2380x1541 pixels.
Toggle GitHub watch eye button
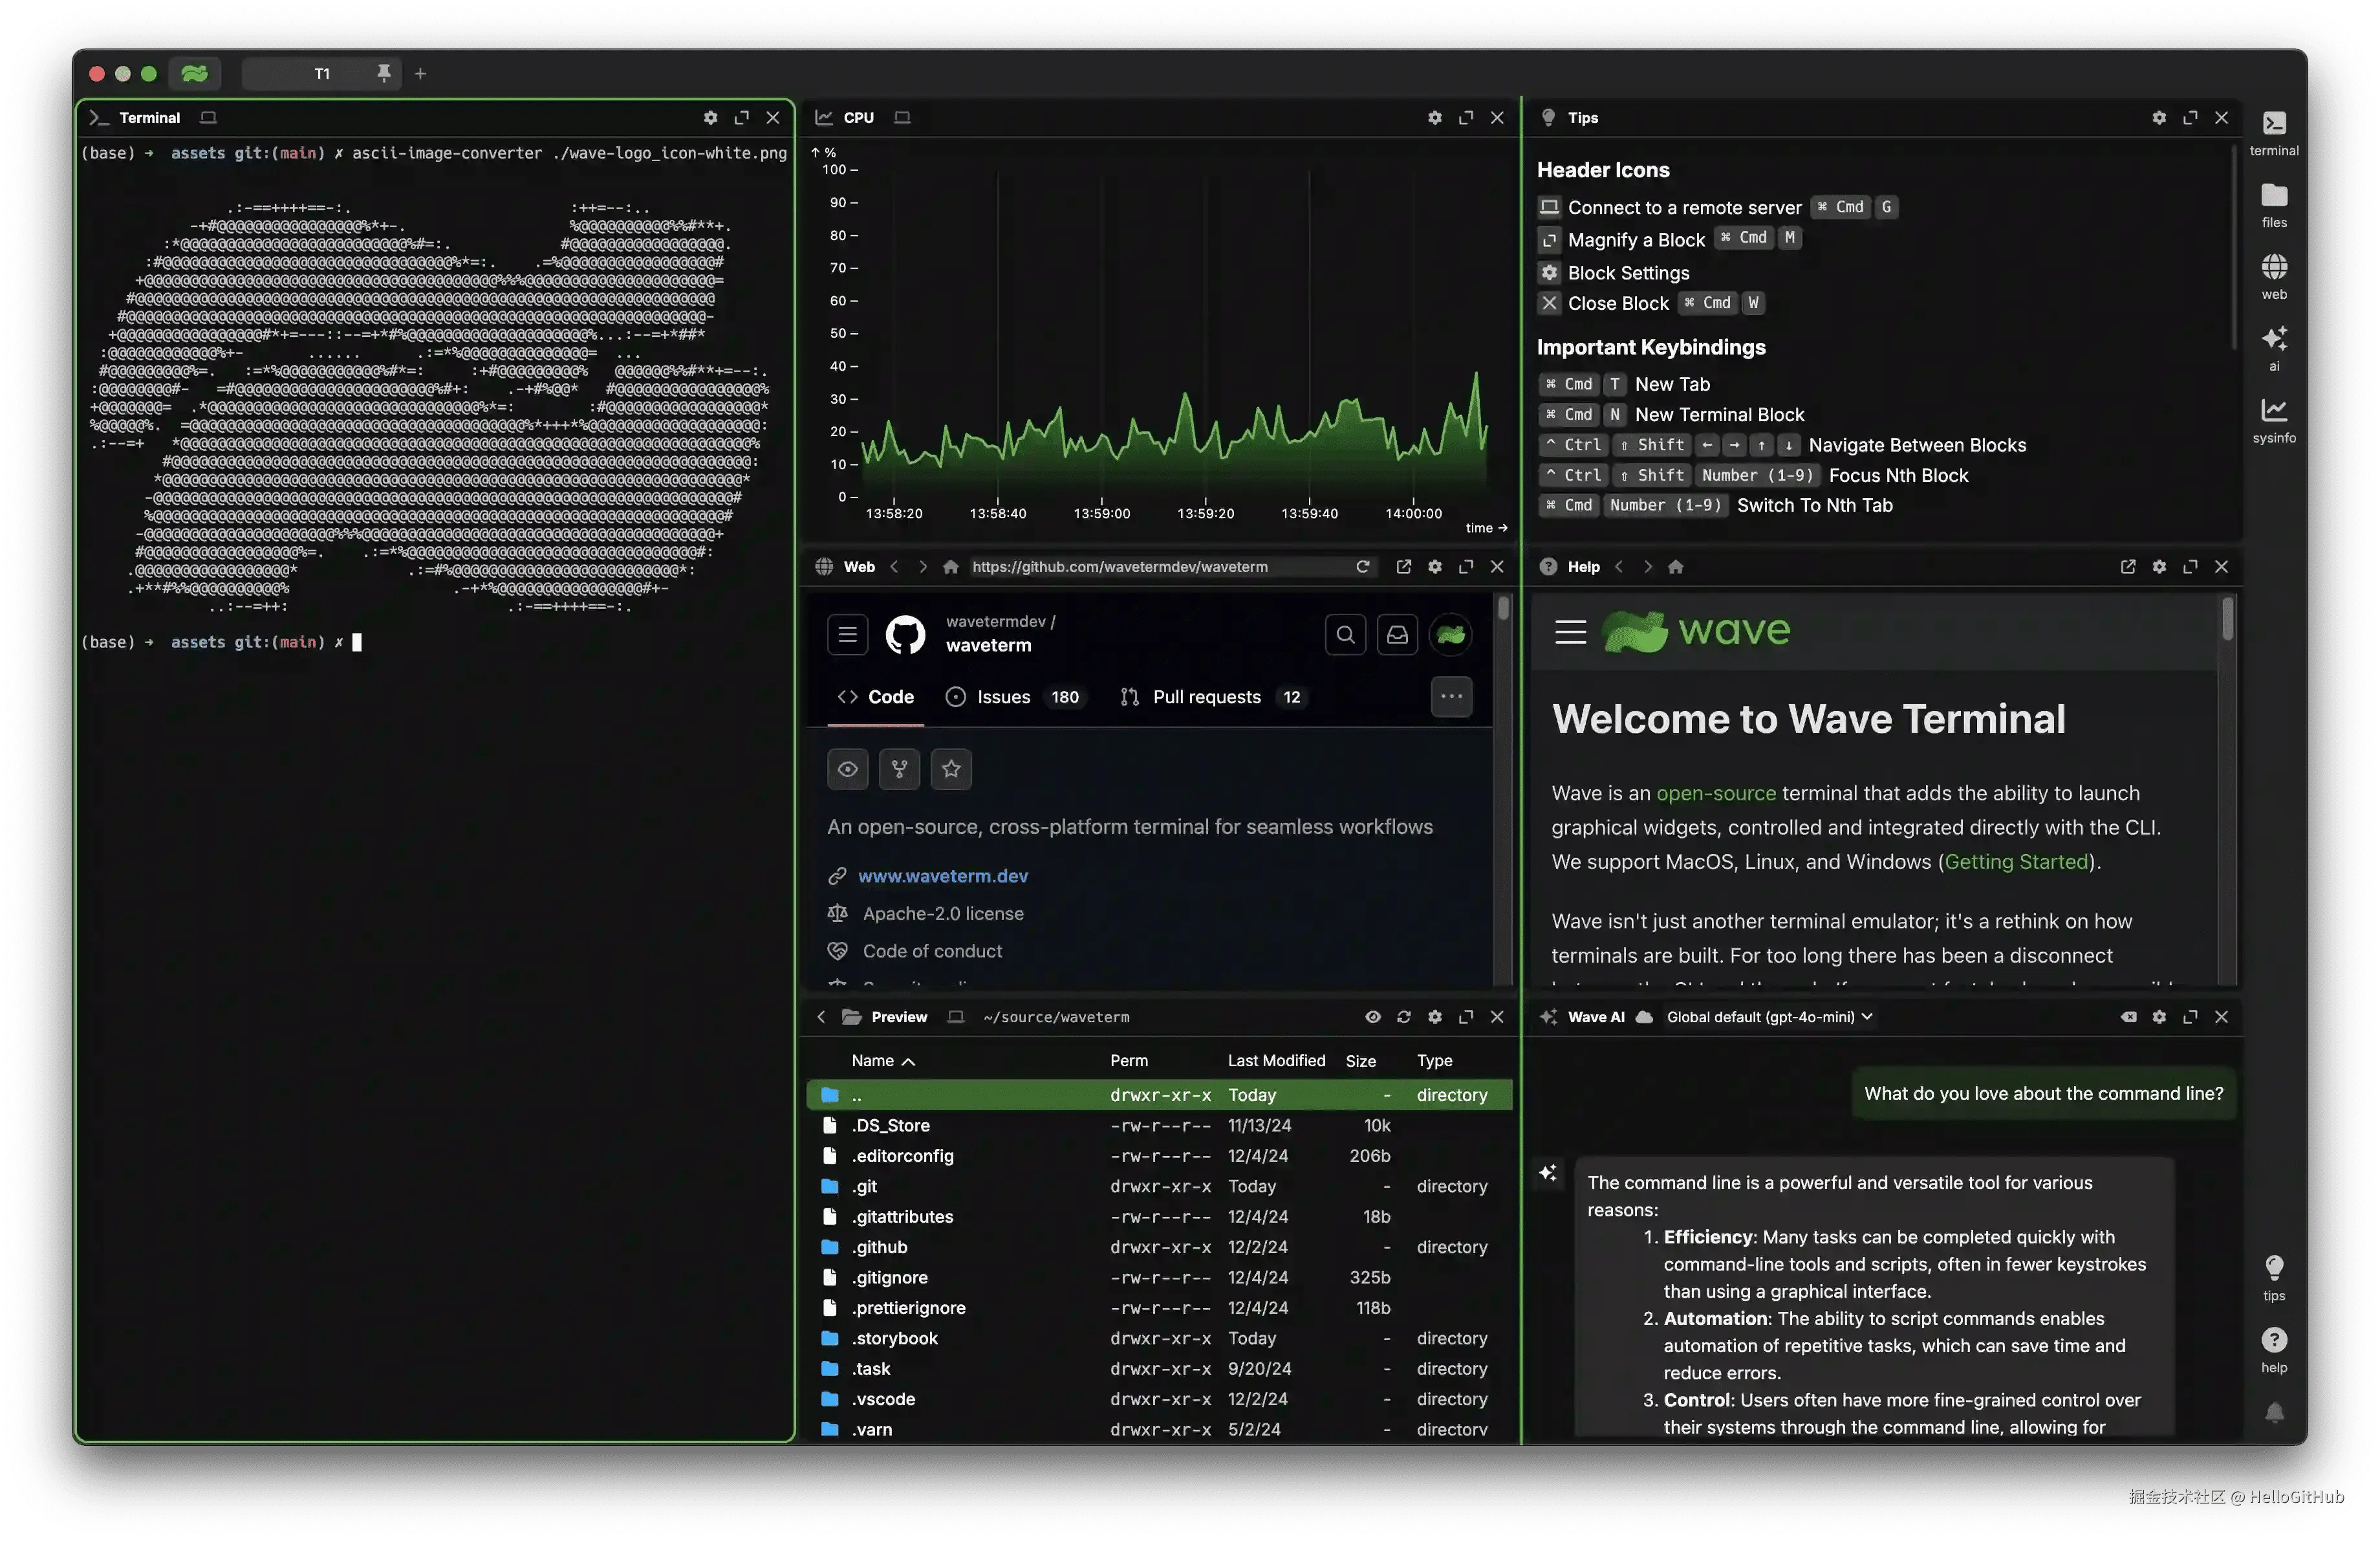tap(847, 769)
